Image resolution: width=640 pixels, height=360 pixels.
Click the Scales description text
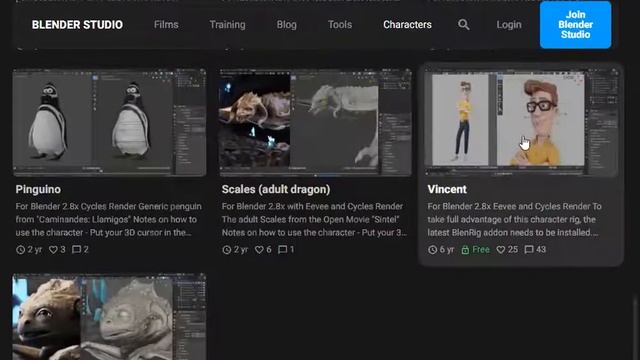point(314,220)
